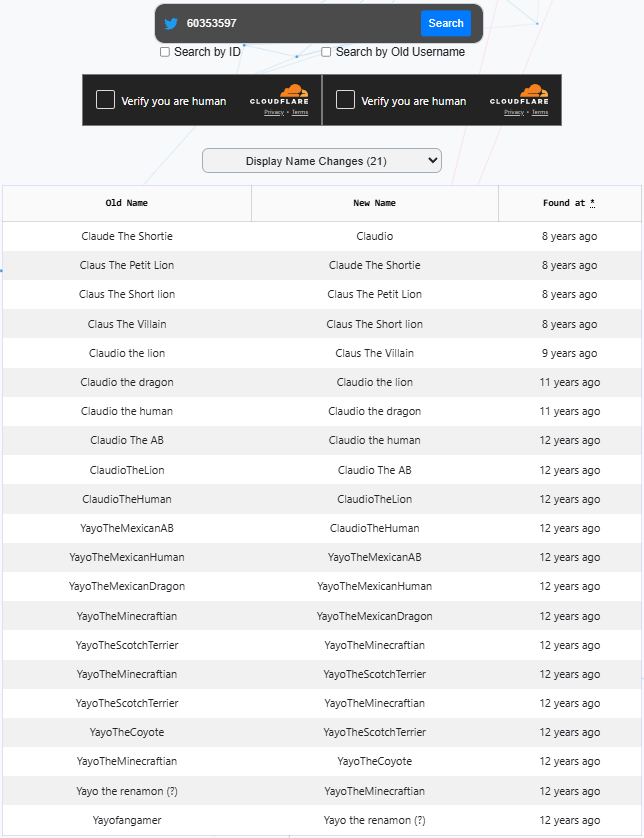Click the left Cloudflare logo
This screenshot has height=838, width=644.
(x=279, y=95)
